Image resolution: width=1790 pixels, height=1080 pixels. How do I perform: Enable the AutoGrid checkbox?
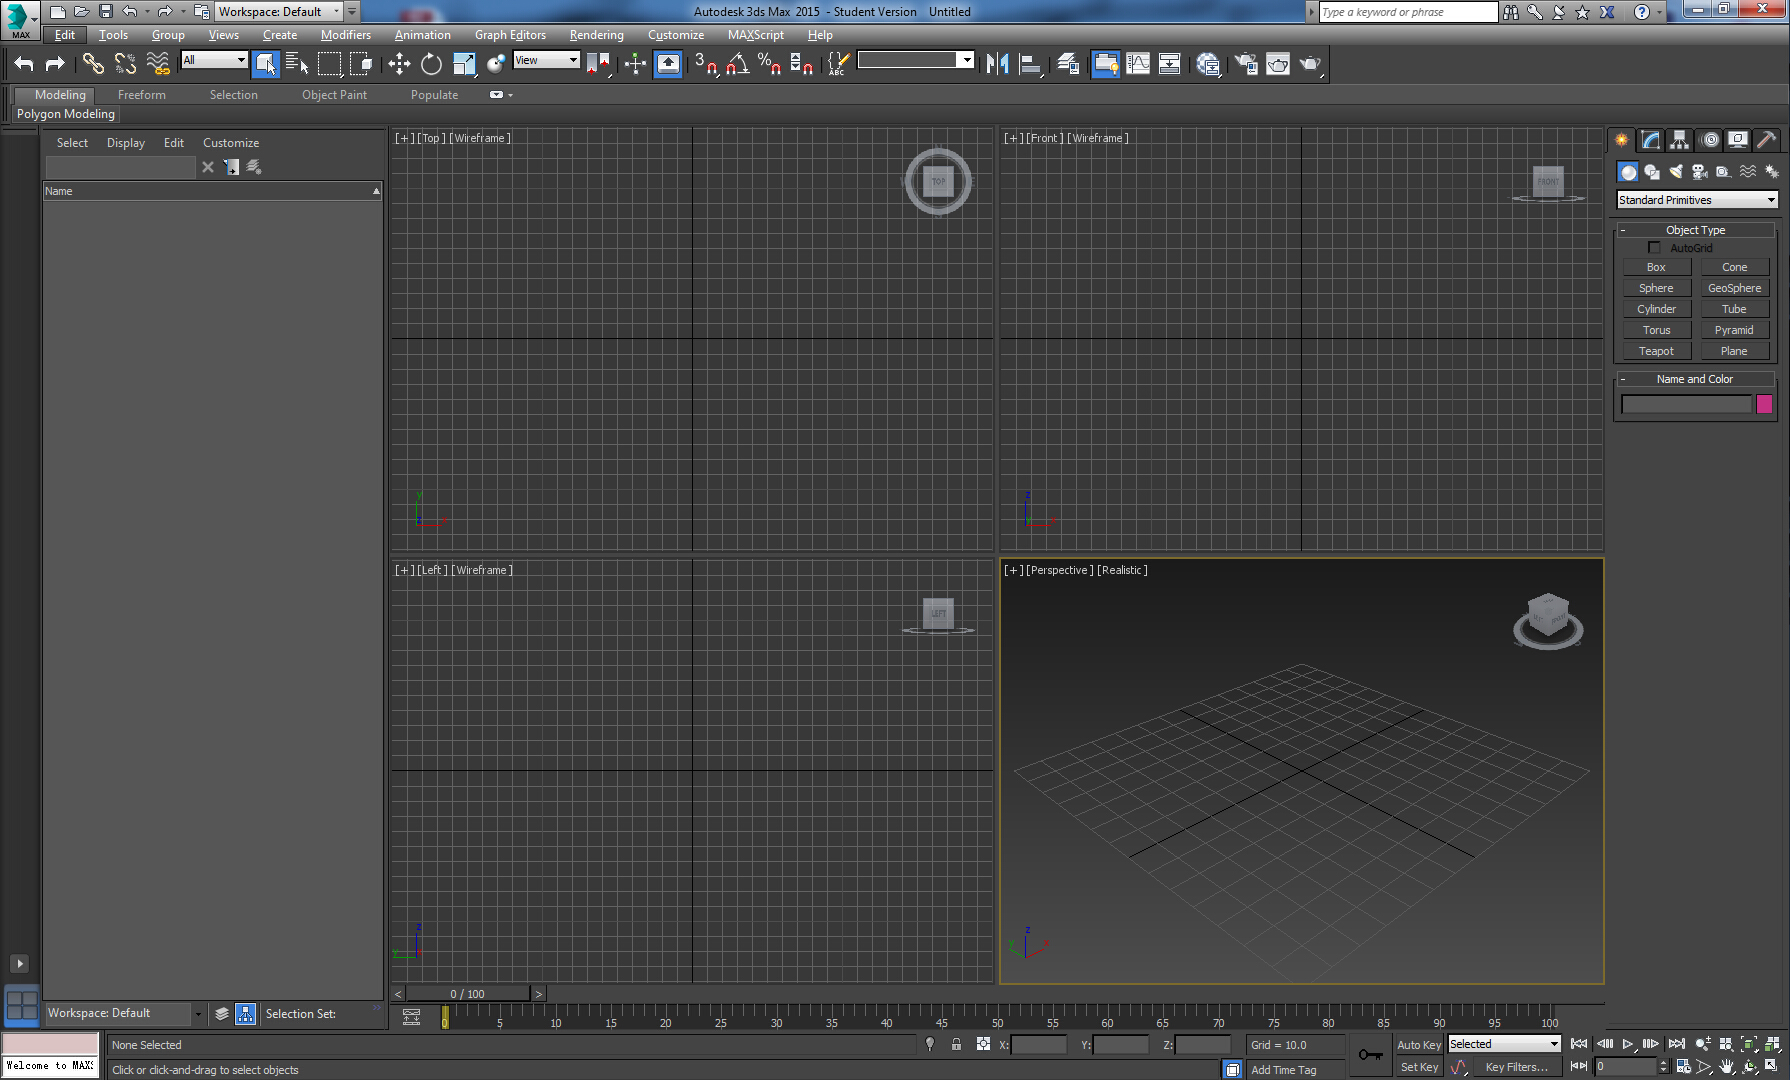1654,248
